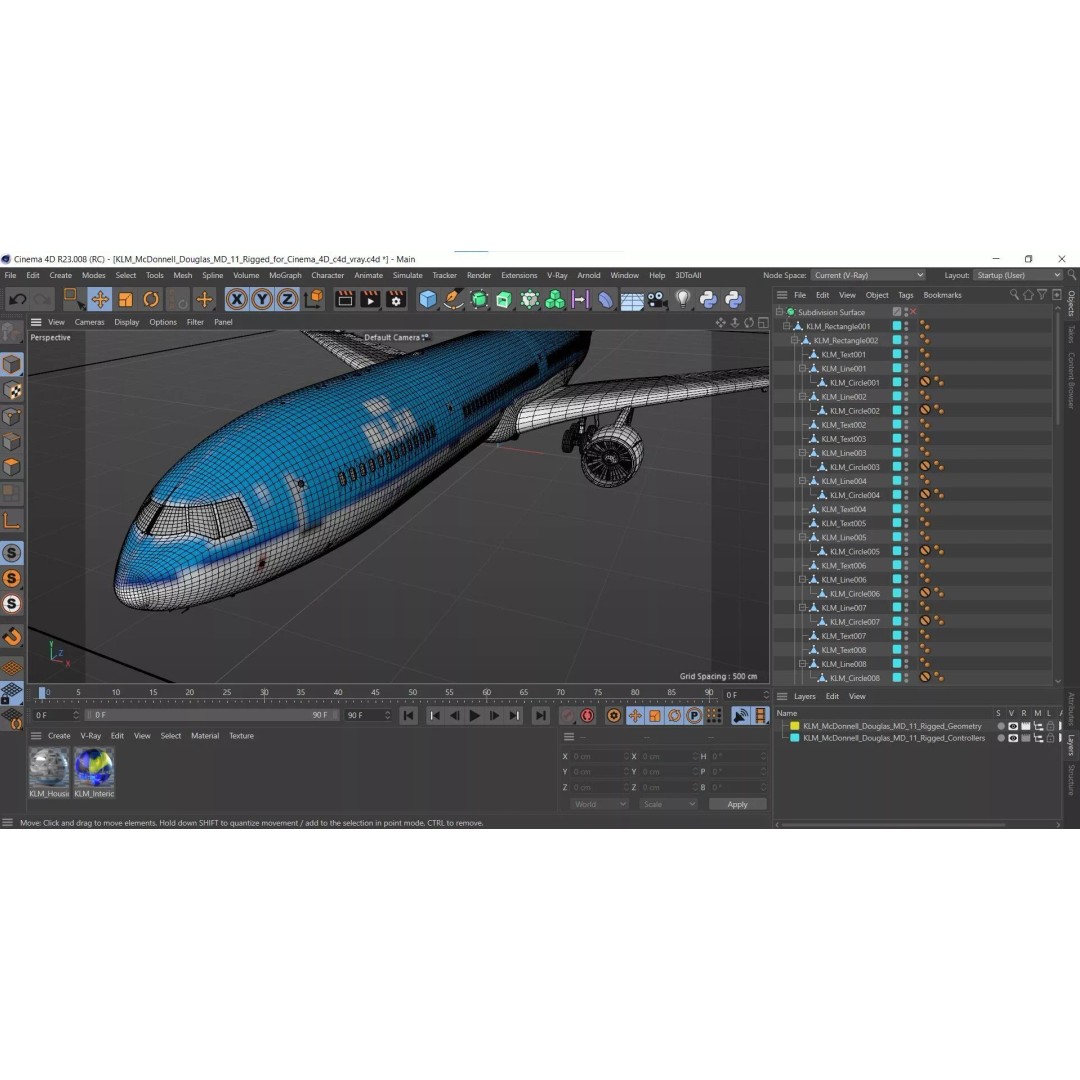Click the Layers panel title

click(804, 696)
